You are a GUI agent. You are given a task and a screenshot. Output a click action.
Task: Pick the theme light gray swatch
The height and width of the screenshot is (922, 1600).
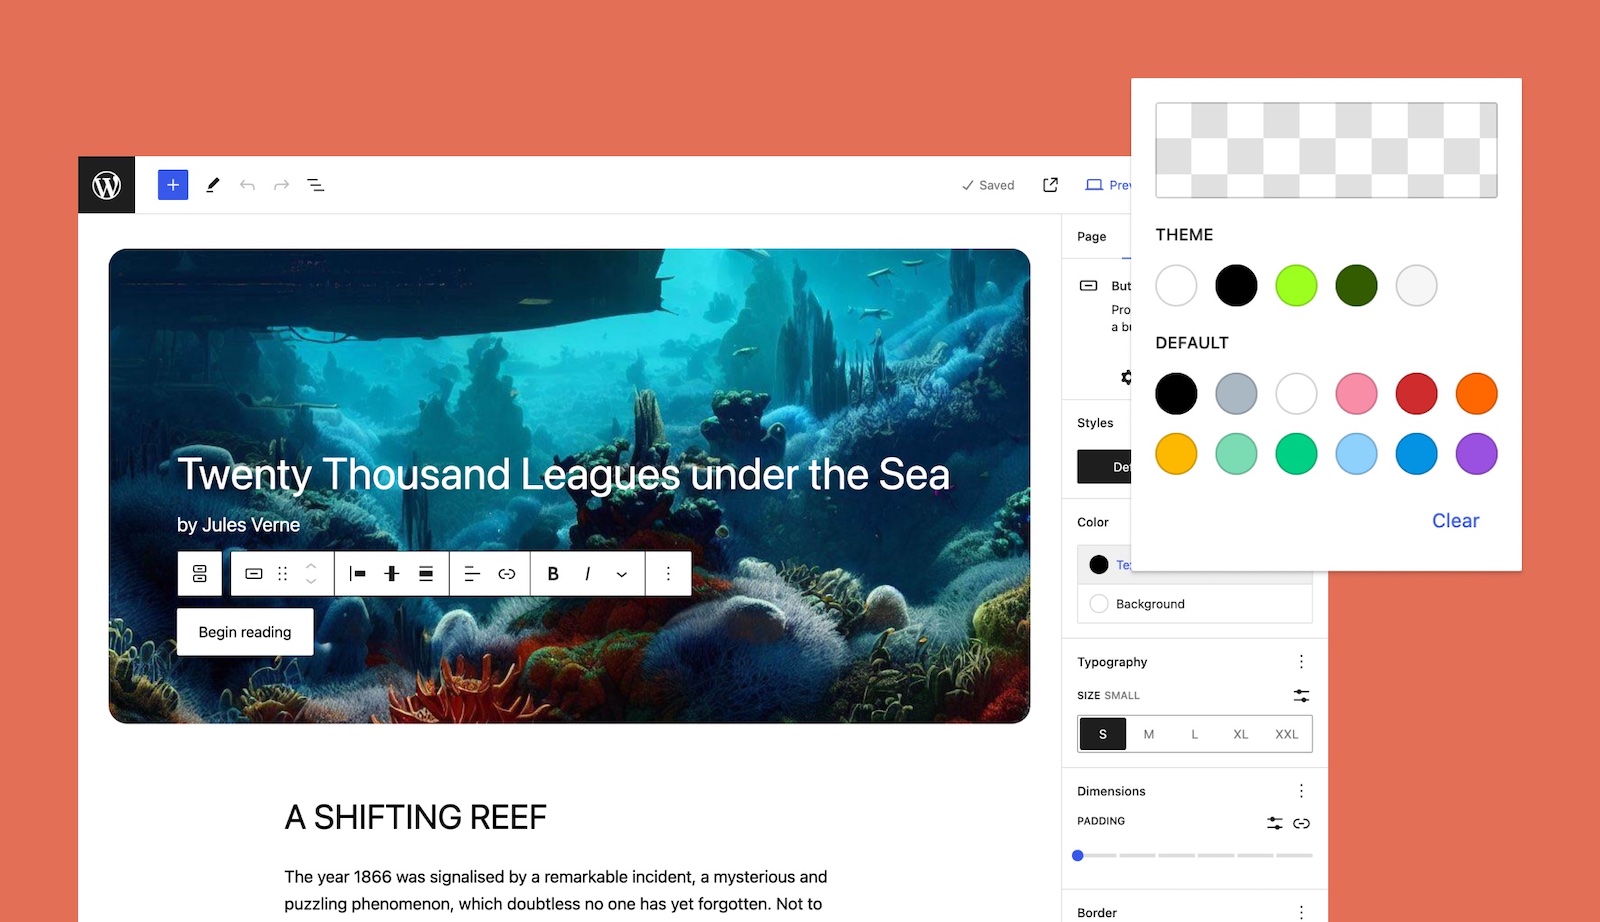(1416, 286)
